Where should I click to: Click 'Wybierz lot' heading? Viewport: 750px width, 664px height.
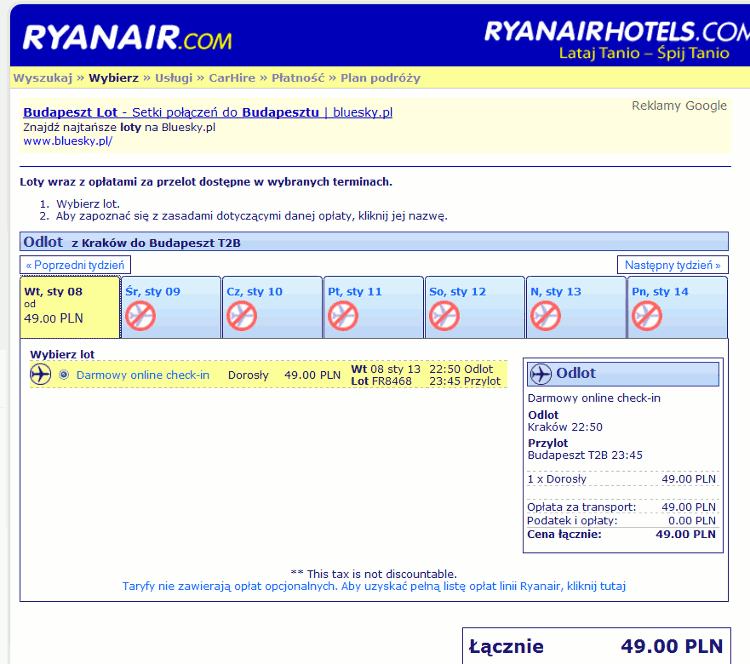coord(62,354)
